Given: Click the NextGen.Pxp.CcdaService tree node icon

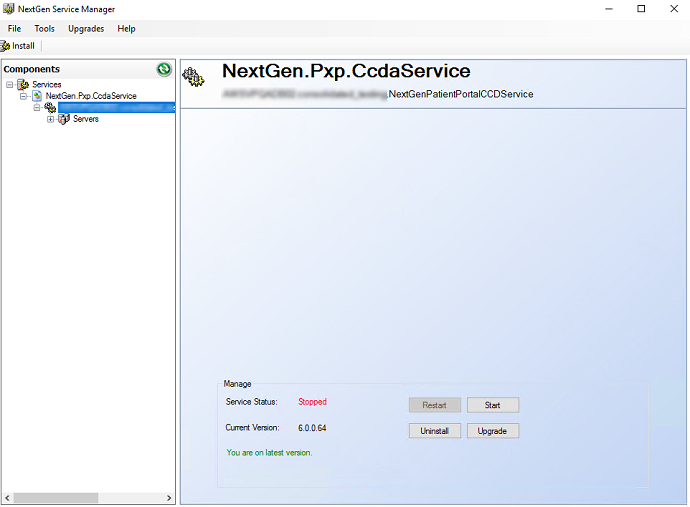Looking at the screenshot, I should click(37, 96).
